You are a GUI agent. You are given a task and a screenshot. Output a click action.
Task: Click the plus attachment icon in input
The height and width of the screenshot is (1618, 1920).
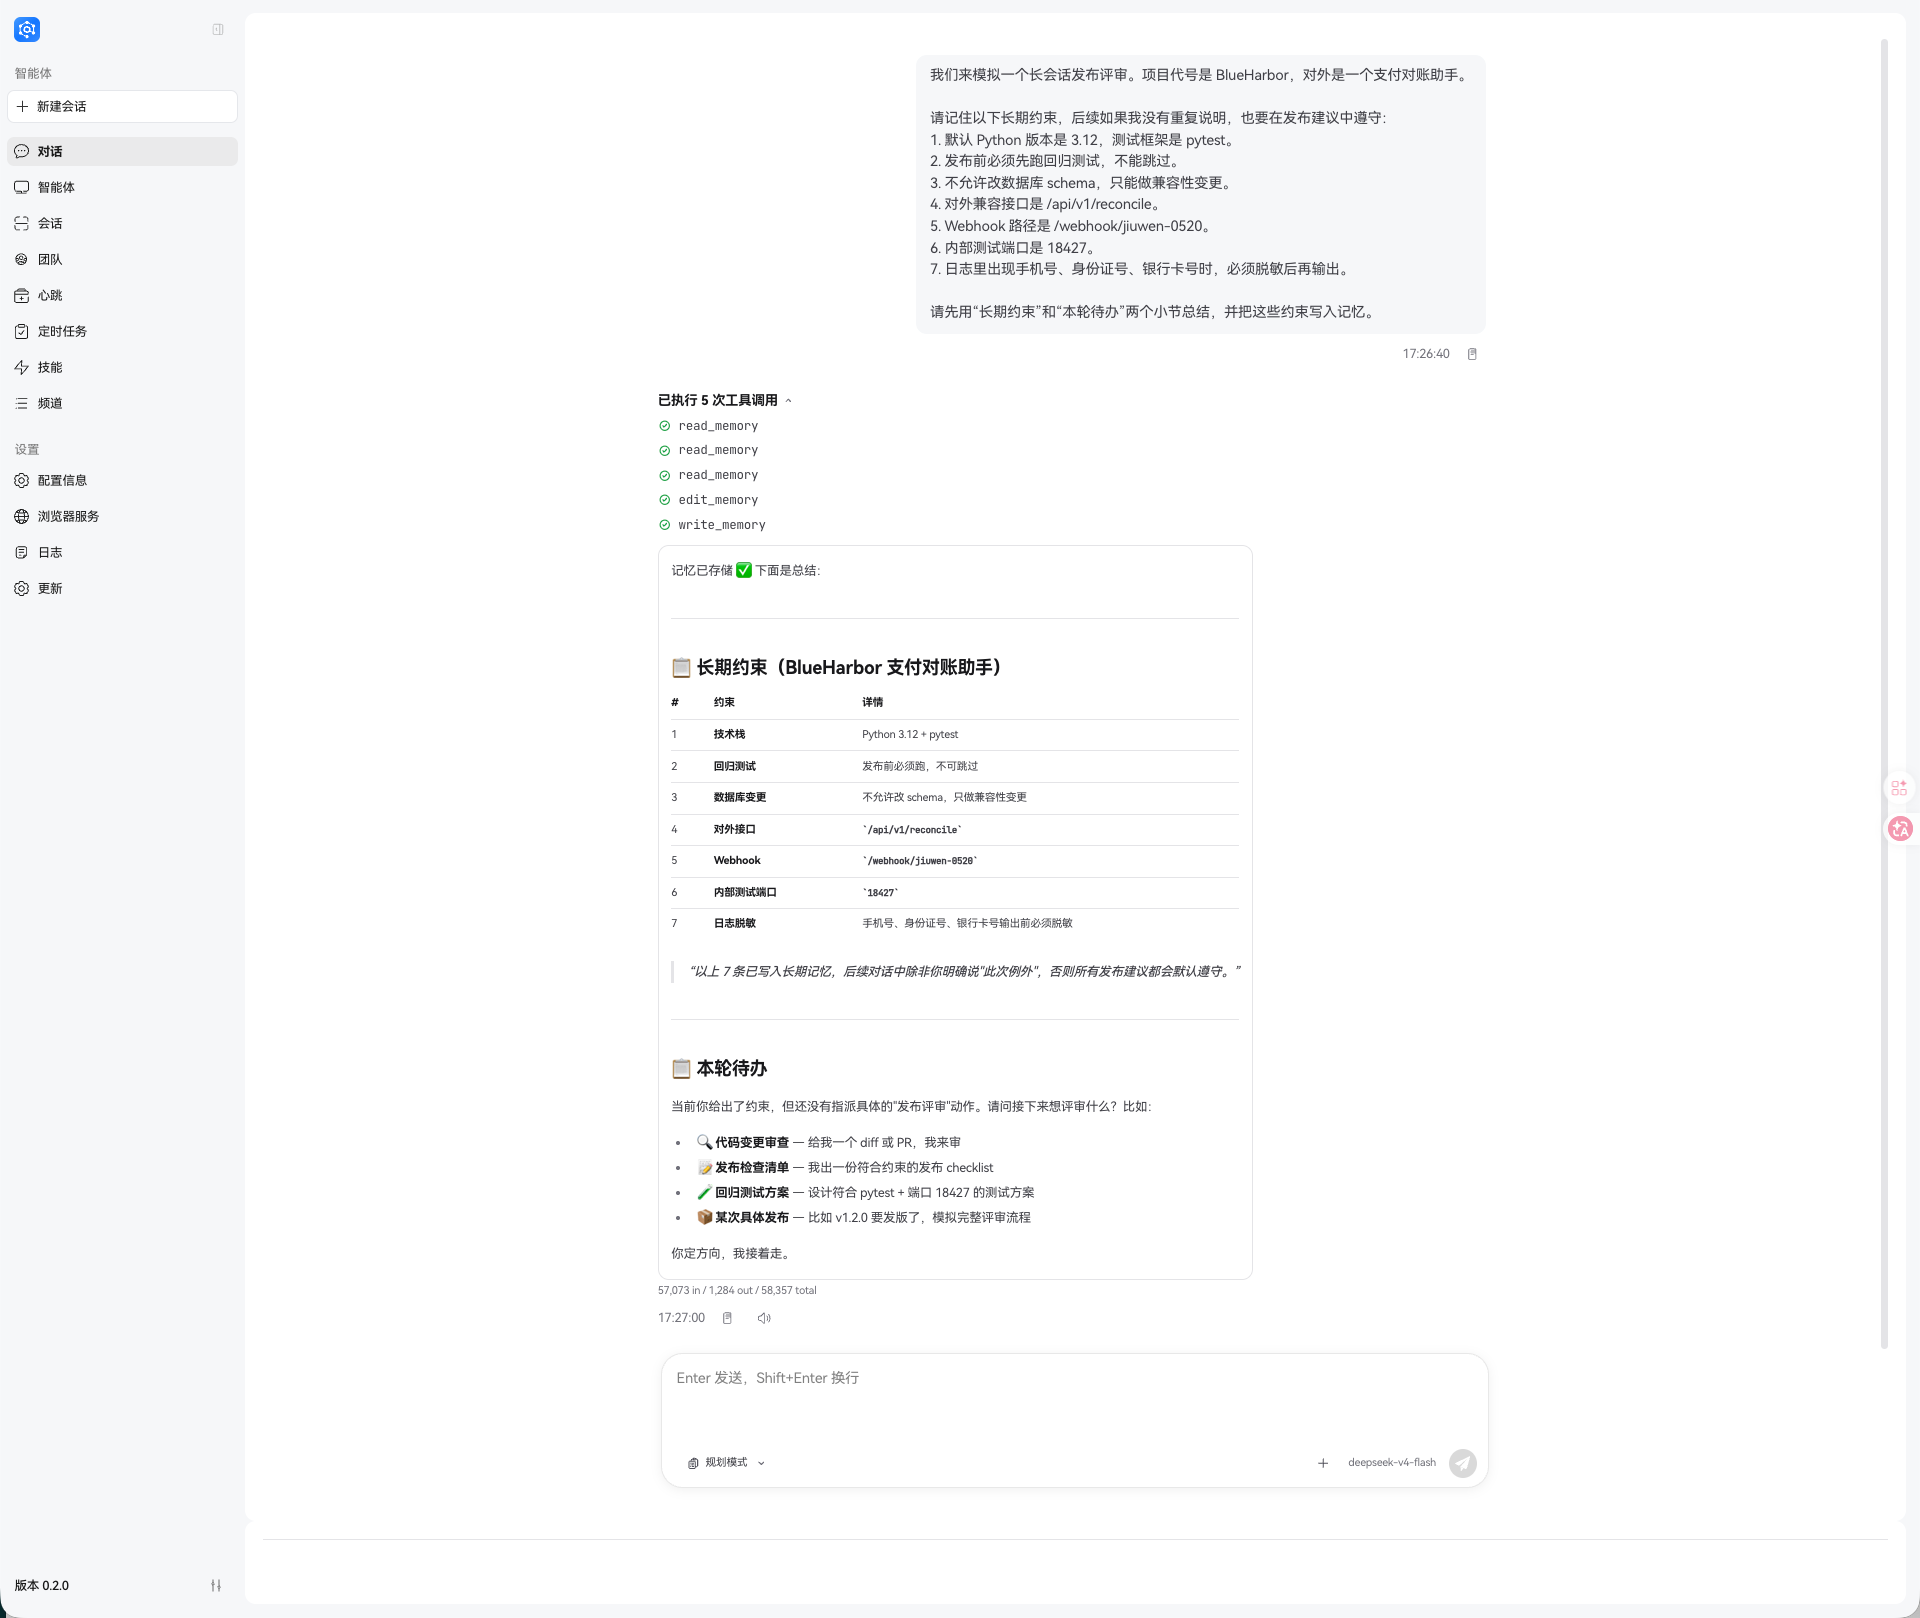click(1323, 1463)
